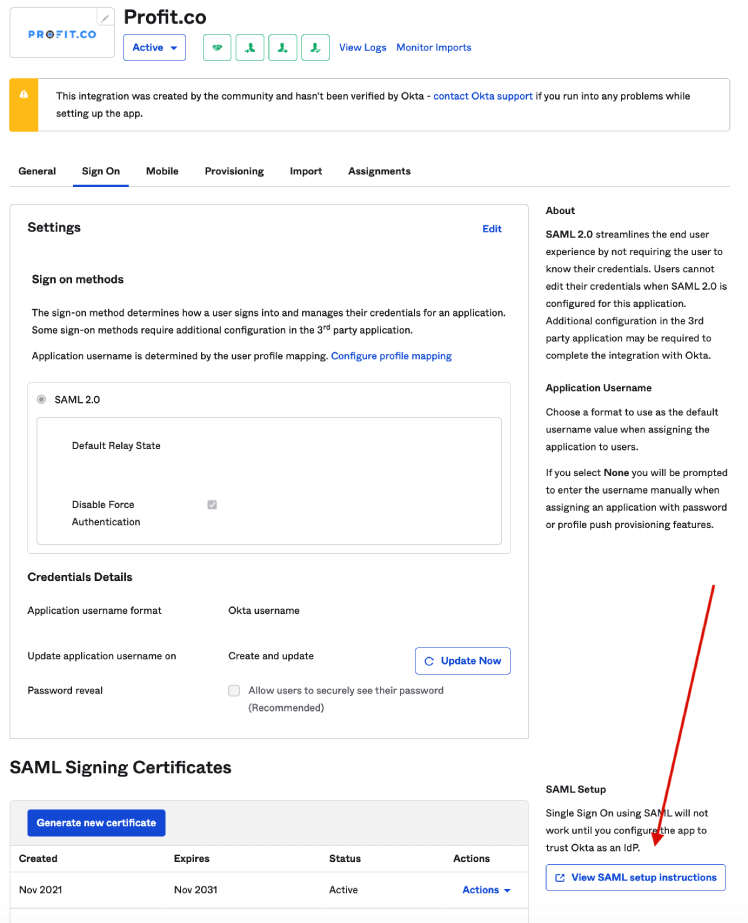Click 'Default Relay State' label
This screenshot has height=923, width=748.
click(x=116, y=446)
